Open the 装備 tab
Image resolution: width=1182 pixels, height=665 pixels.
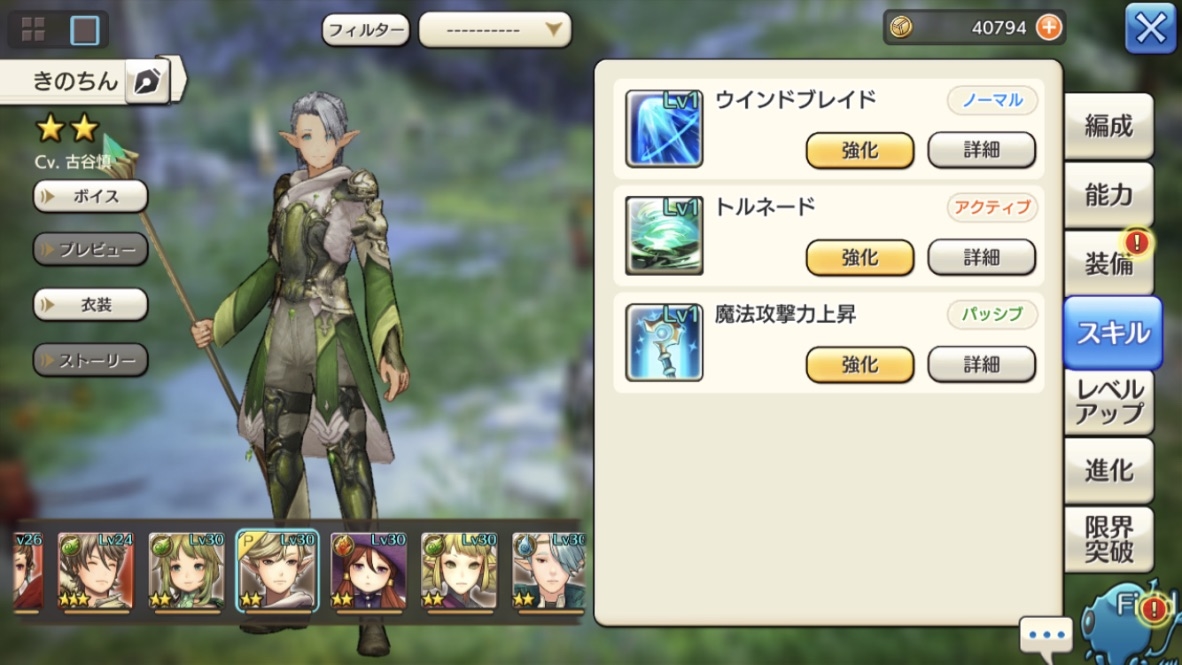pyautogui.click(x=1109, y=263)
